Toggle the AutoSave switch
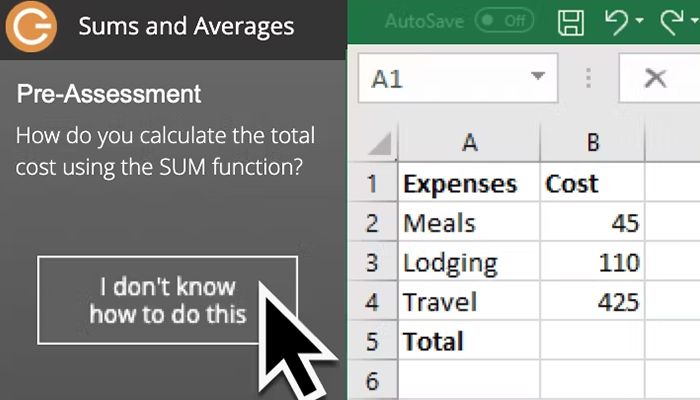This screenshot has height=400, width=700. click(x=504, y=21)
